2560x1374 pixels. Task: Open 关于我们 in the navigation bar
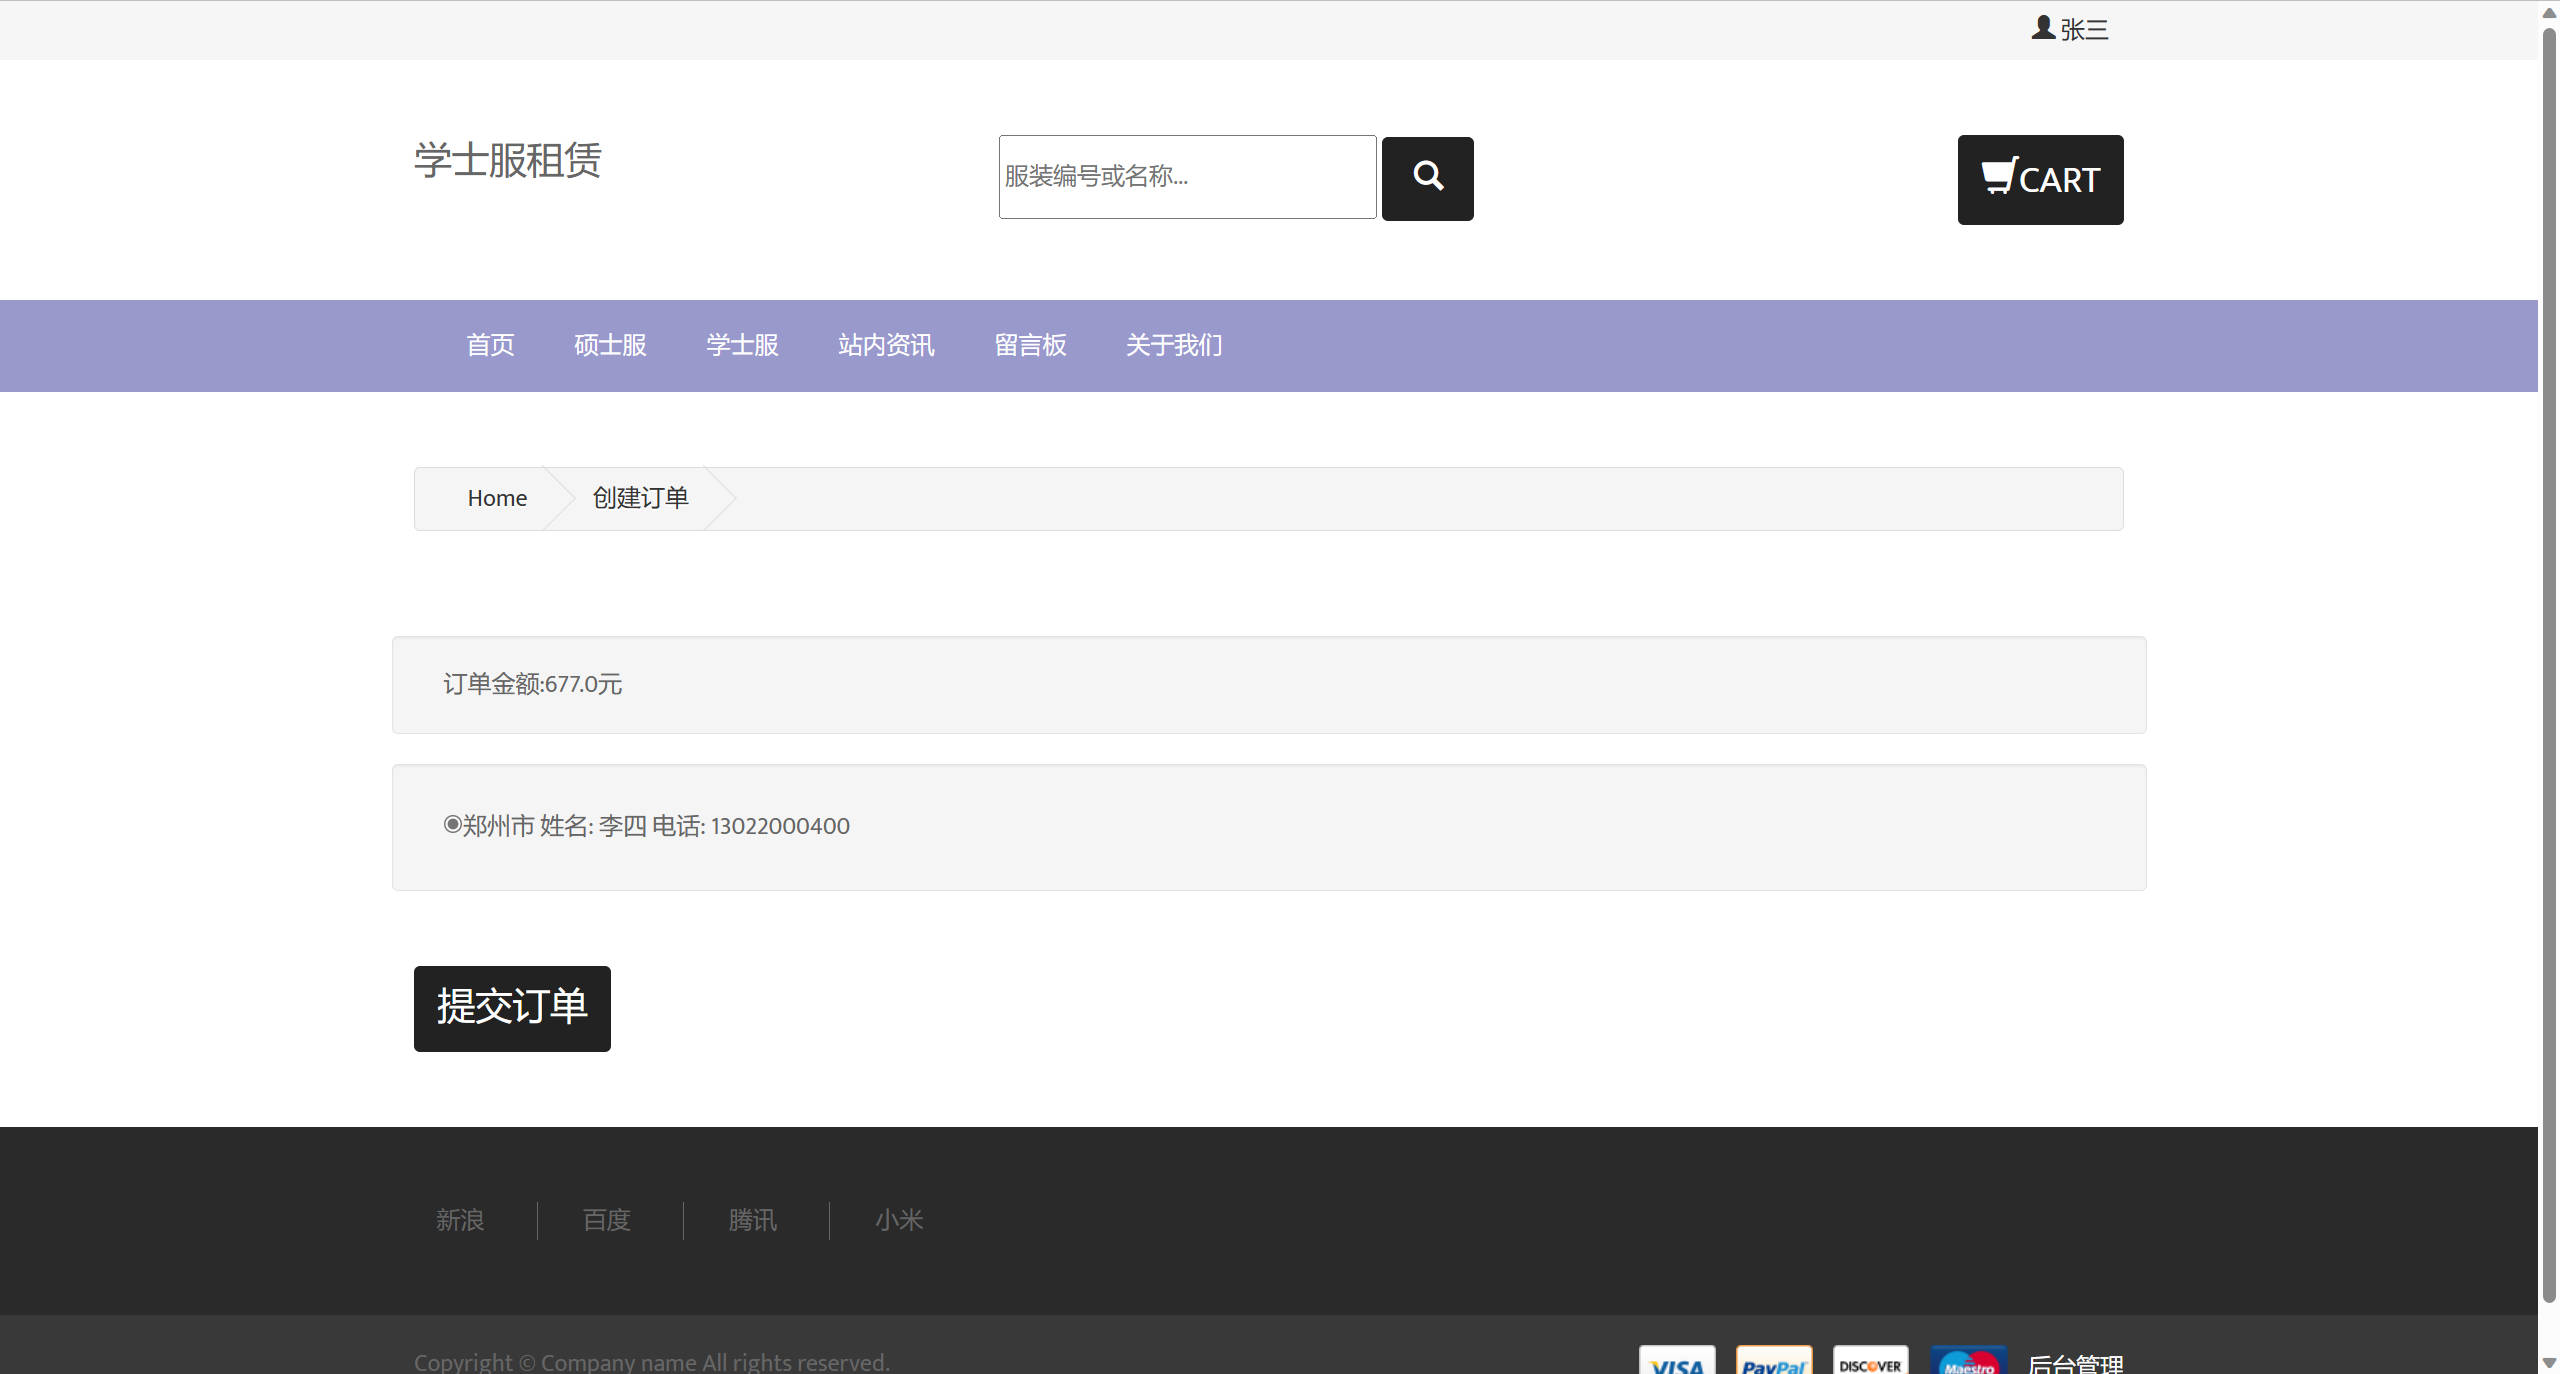(x=1174, y=345)
